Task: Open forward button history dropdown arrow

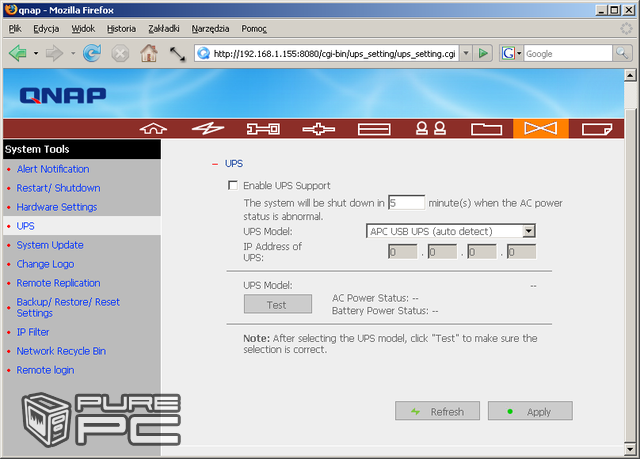Action: [x=73, y=53]
